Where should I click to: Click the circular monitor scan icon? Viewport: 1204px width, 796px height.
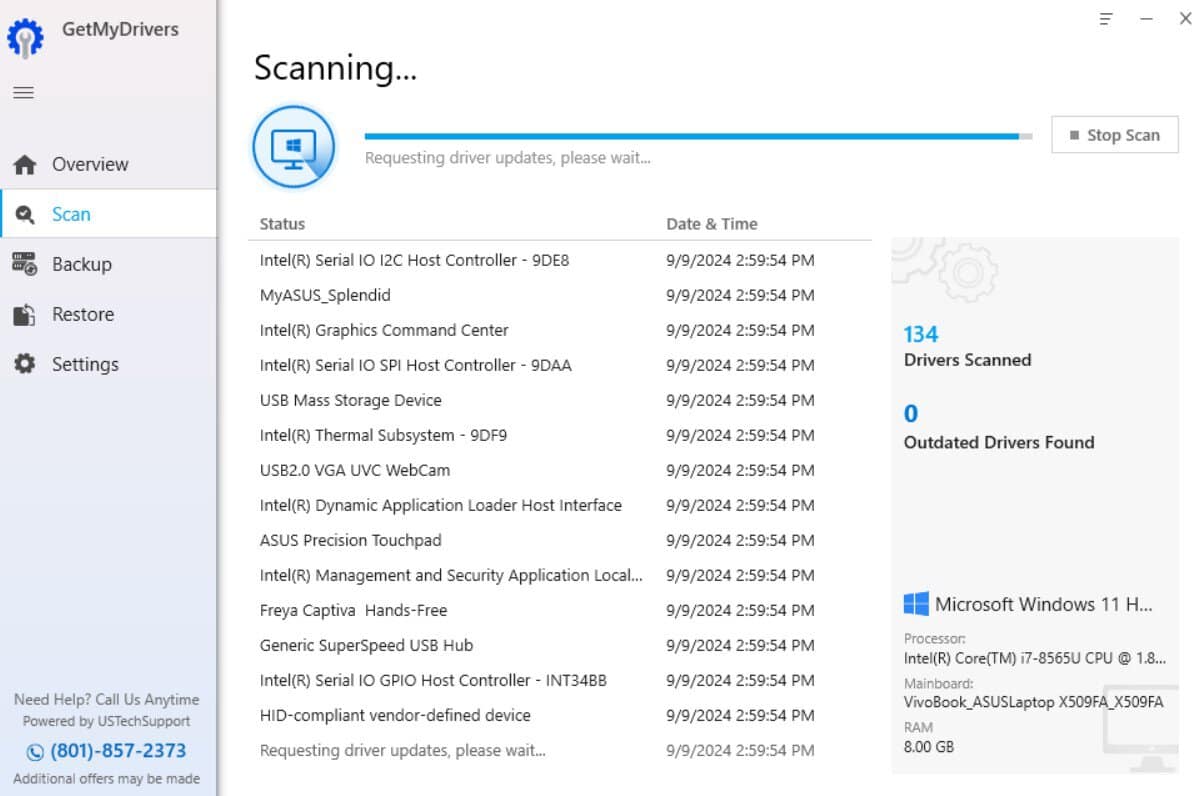coord(294,147)
